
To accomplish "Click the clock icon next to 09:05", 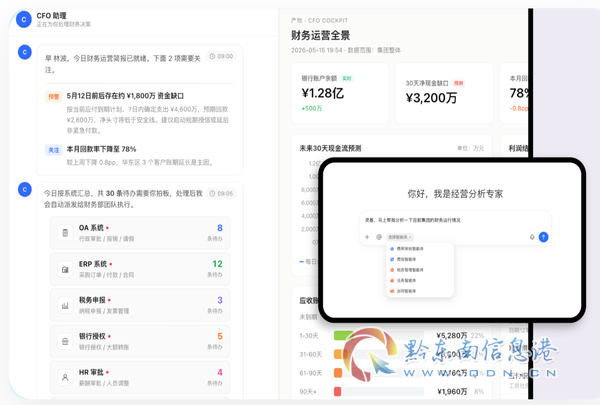I will tap(212, 193).
